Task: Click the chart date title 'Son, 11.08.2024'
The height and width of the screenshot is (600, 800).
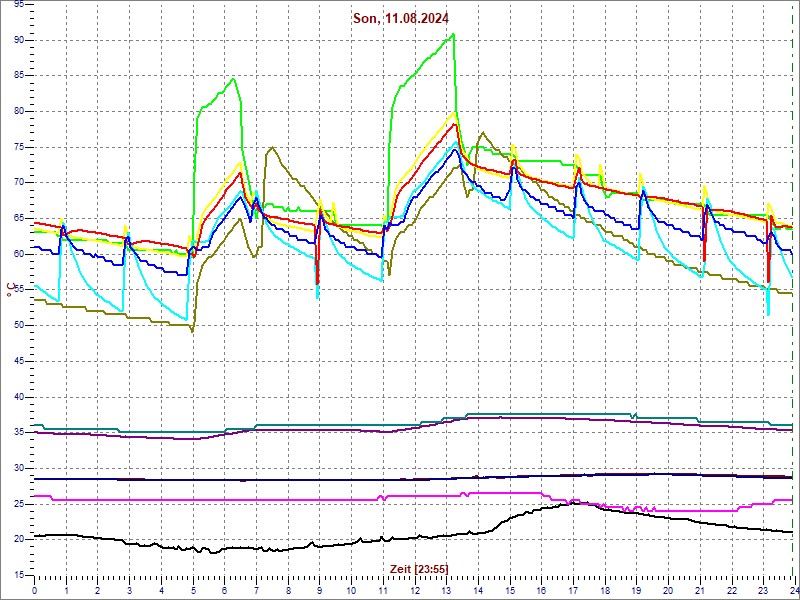Action: [401, 19]
